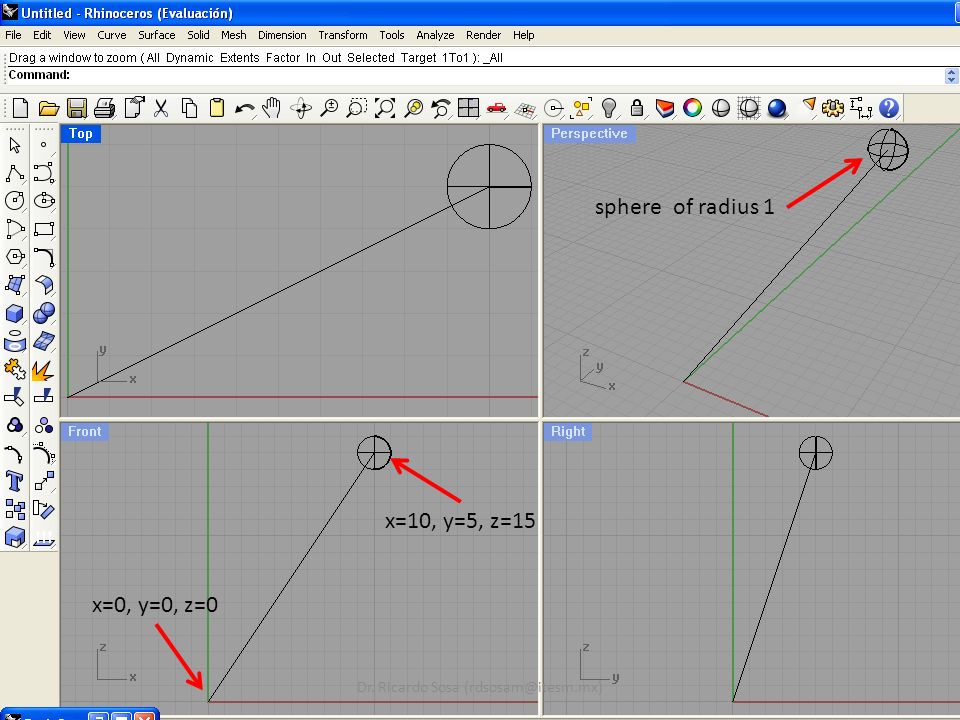Viewport: 960px width, 720px height.
Task: Click the Print icon
Action: tap(105, 108)
